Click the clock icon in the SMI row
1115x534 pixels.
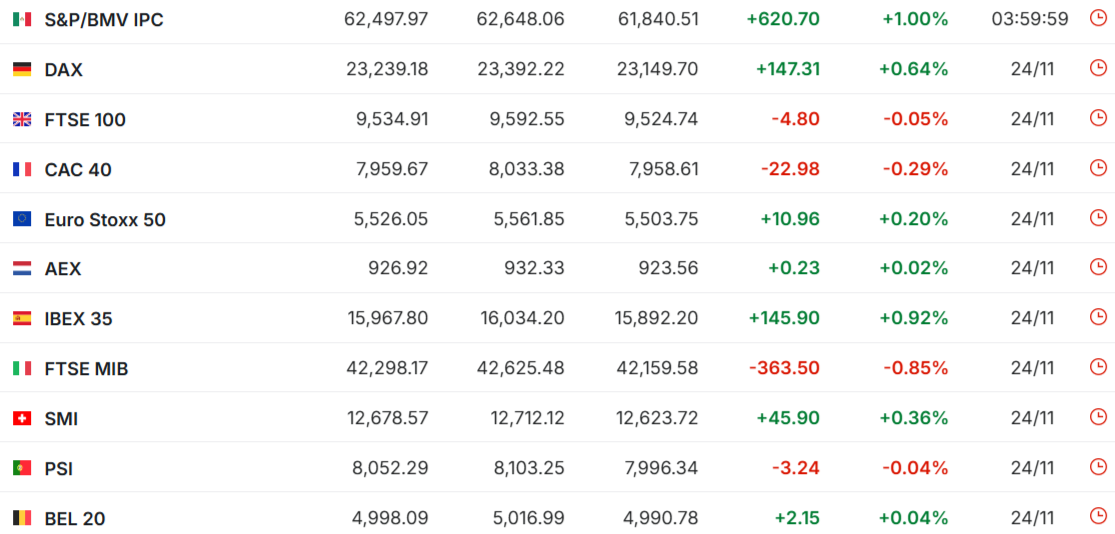pos(1098,418)
